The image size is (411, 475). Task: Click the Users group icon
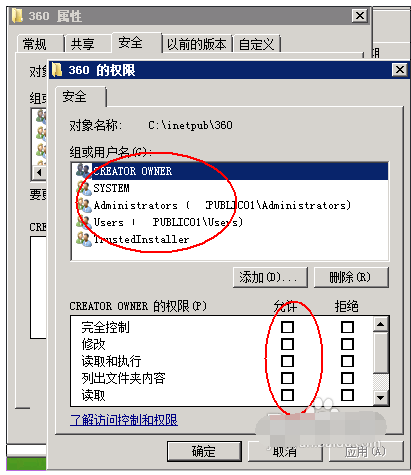[x=84, y=222]
